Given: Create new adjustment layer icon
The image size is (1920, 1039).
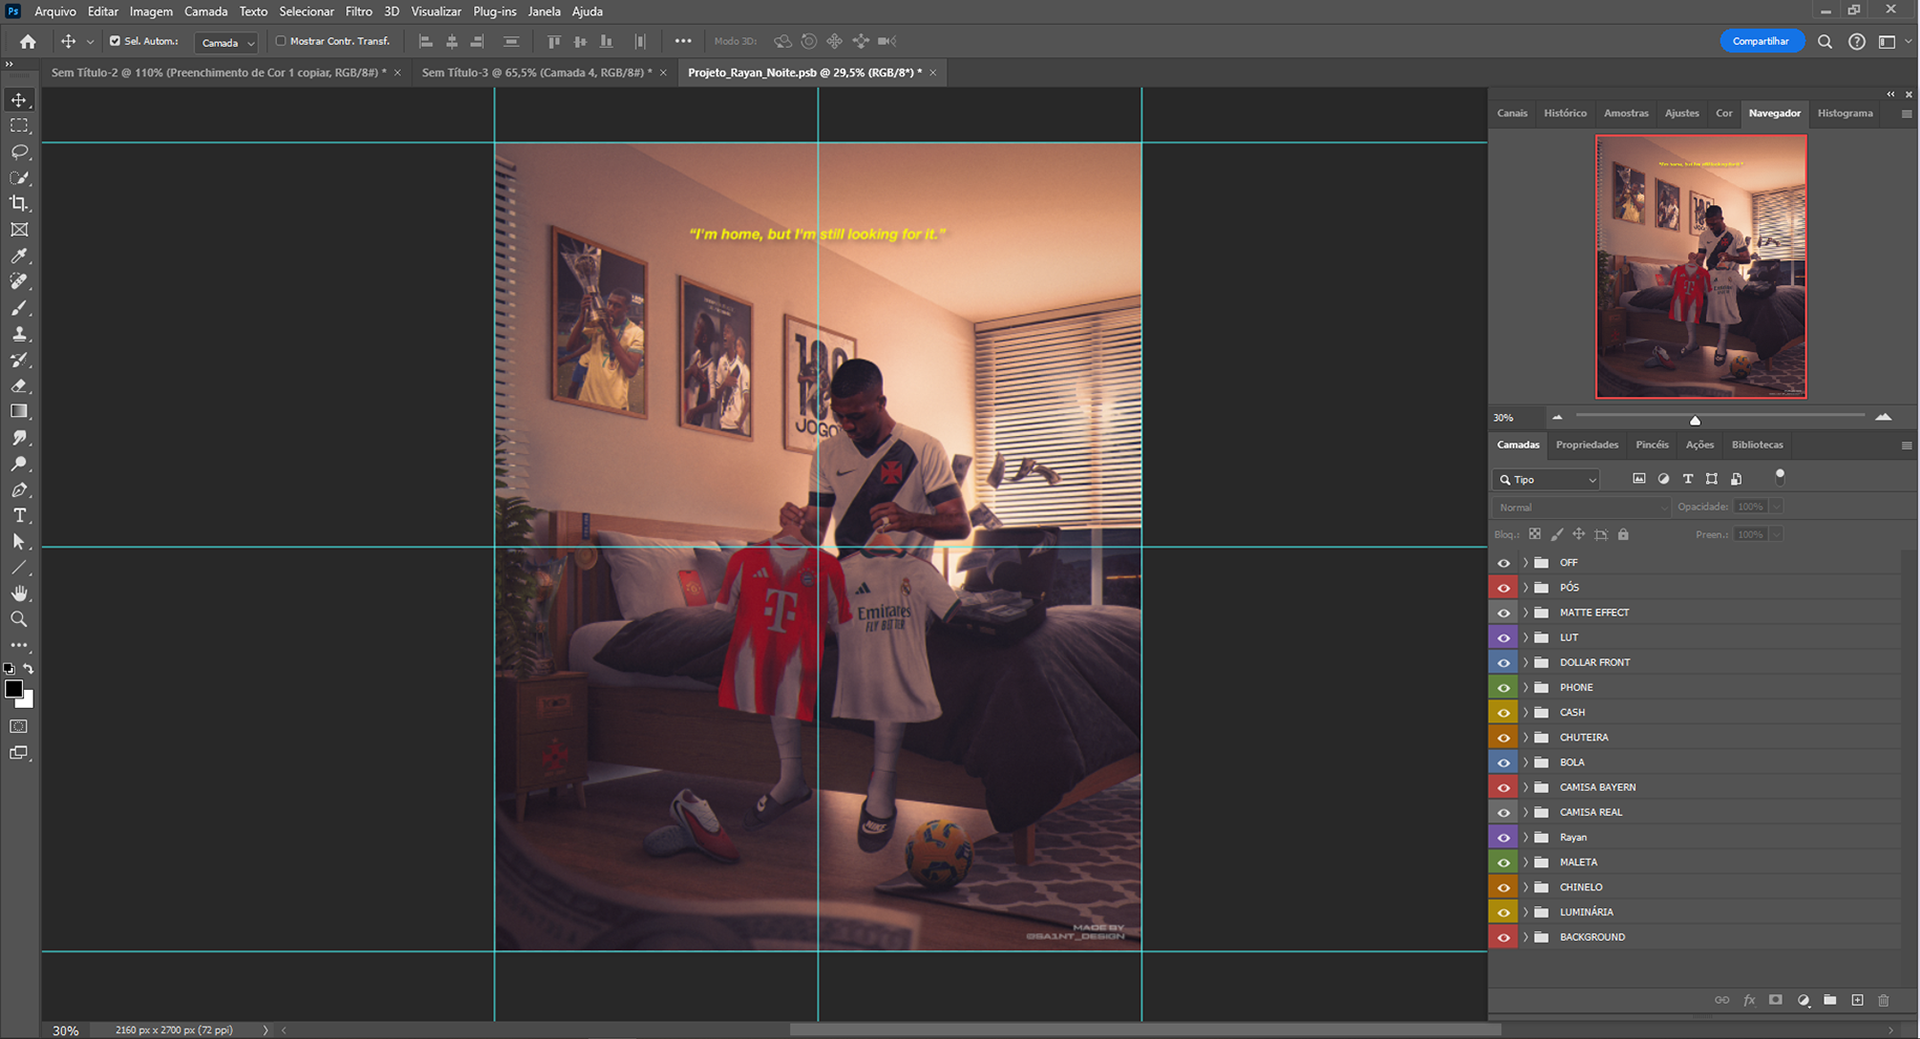Looking at the screenshot, I should point(1803,1000).
